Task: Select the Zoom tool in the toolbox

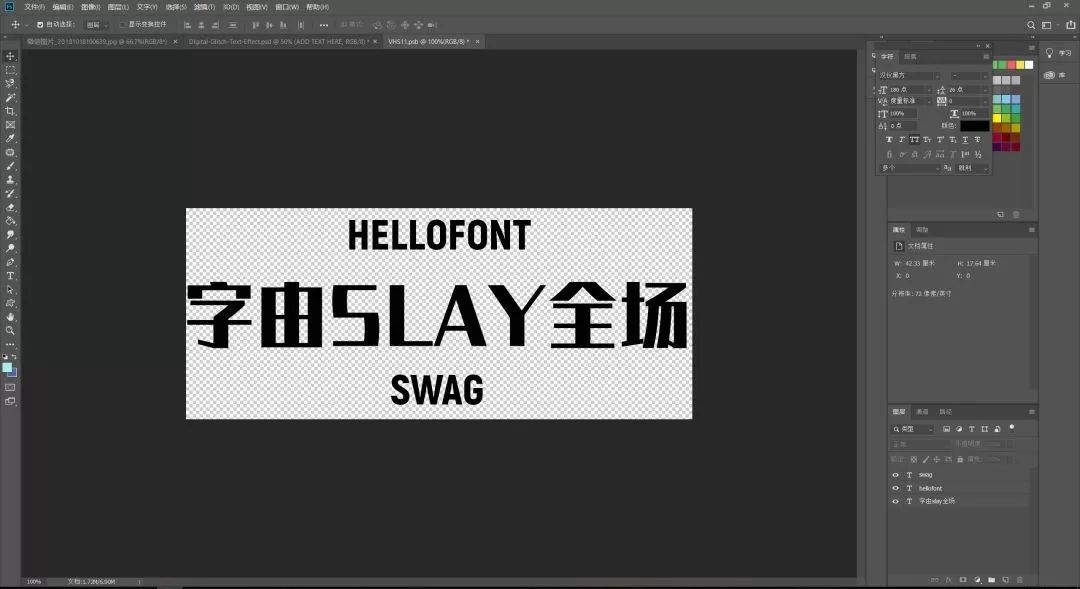Action: (11, 330)
